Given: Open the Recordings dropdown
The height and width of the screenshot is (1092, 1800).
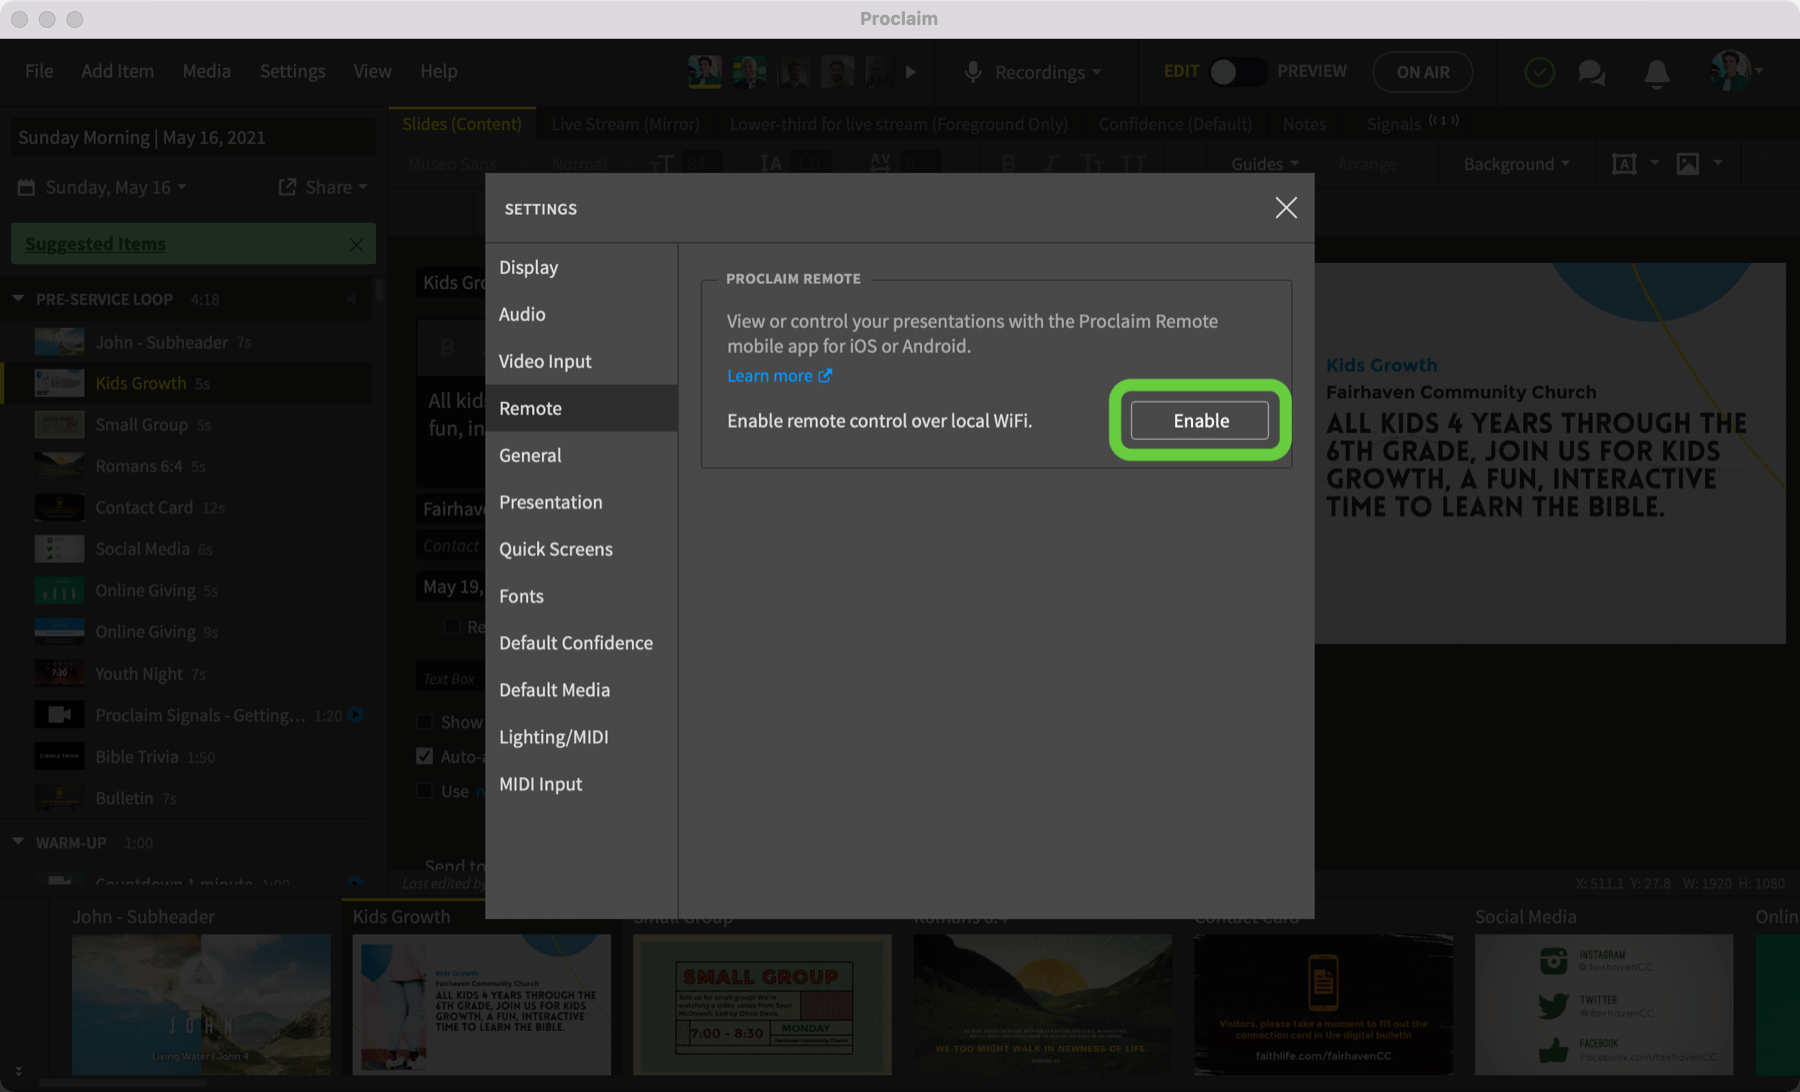Looking at the screenshot, I should click(1048, 72).
